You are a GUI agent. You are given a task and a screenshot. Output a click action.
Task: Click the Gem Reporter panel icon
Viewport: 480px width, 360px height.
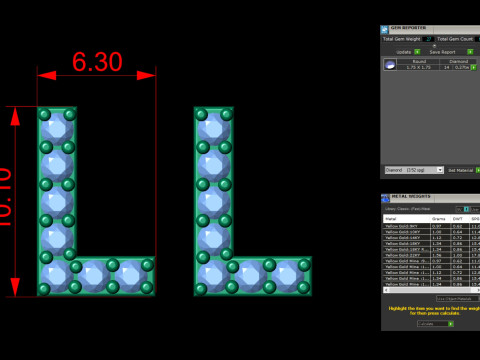(384, 30)
